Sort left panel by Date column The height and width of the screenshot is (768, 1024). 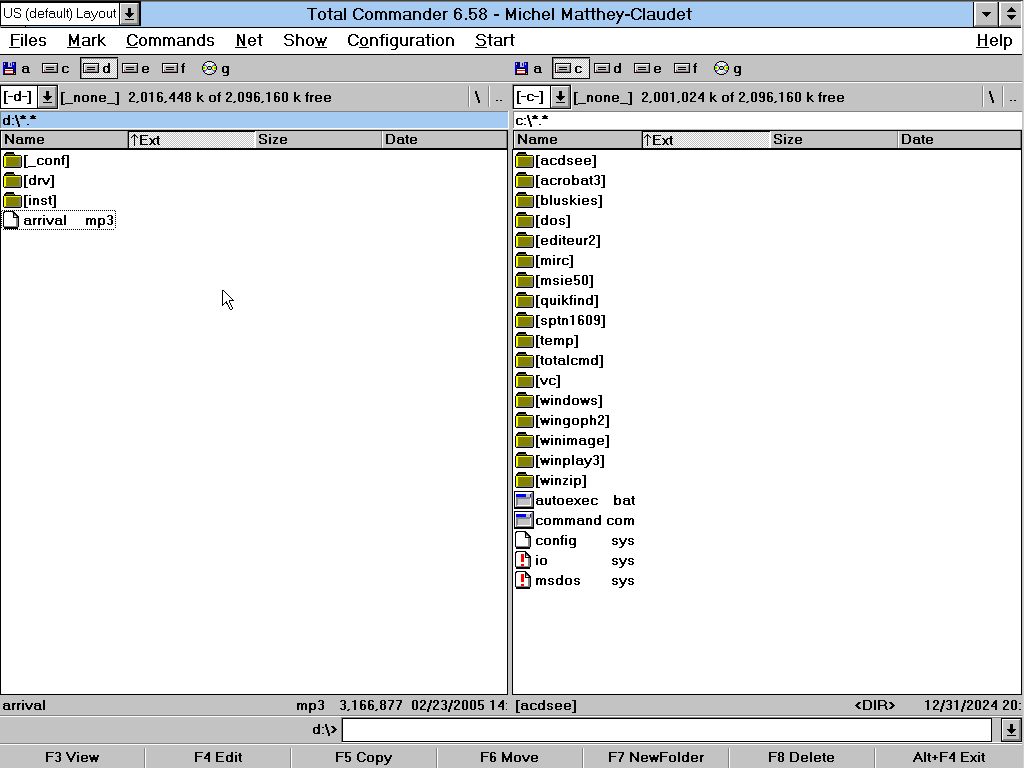click(443, 139)
